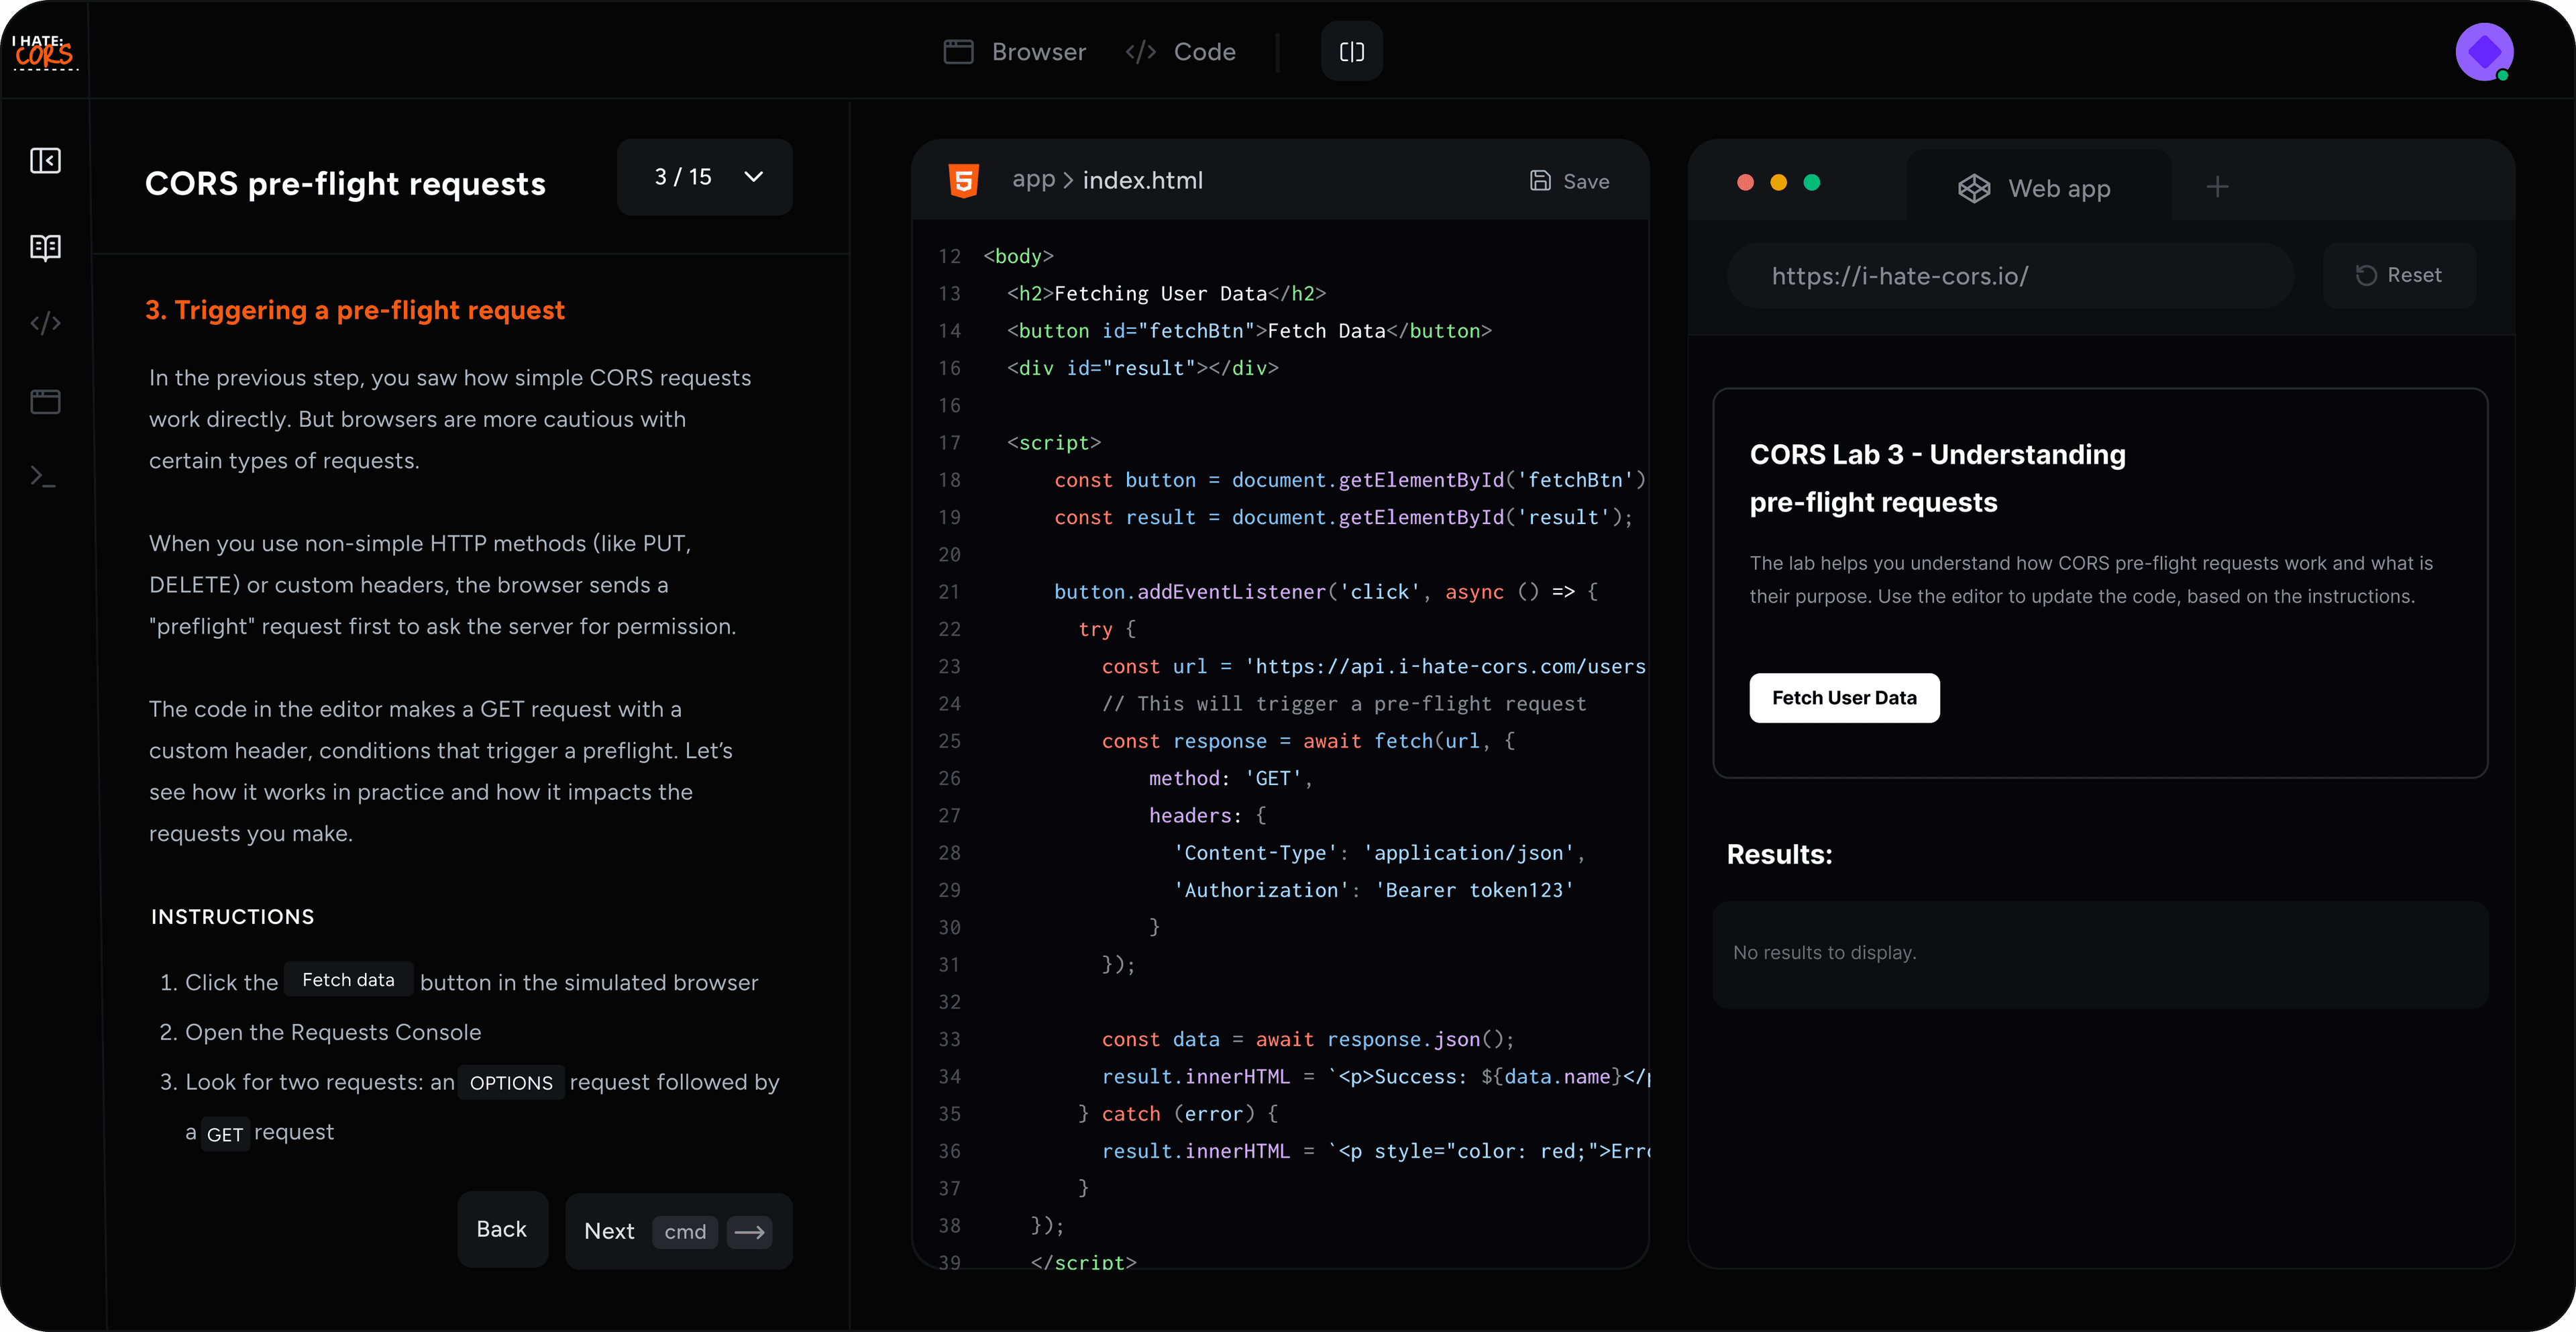Open the lesson book icon in the sidebar

click(x=45, y=247)
